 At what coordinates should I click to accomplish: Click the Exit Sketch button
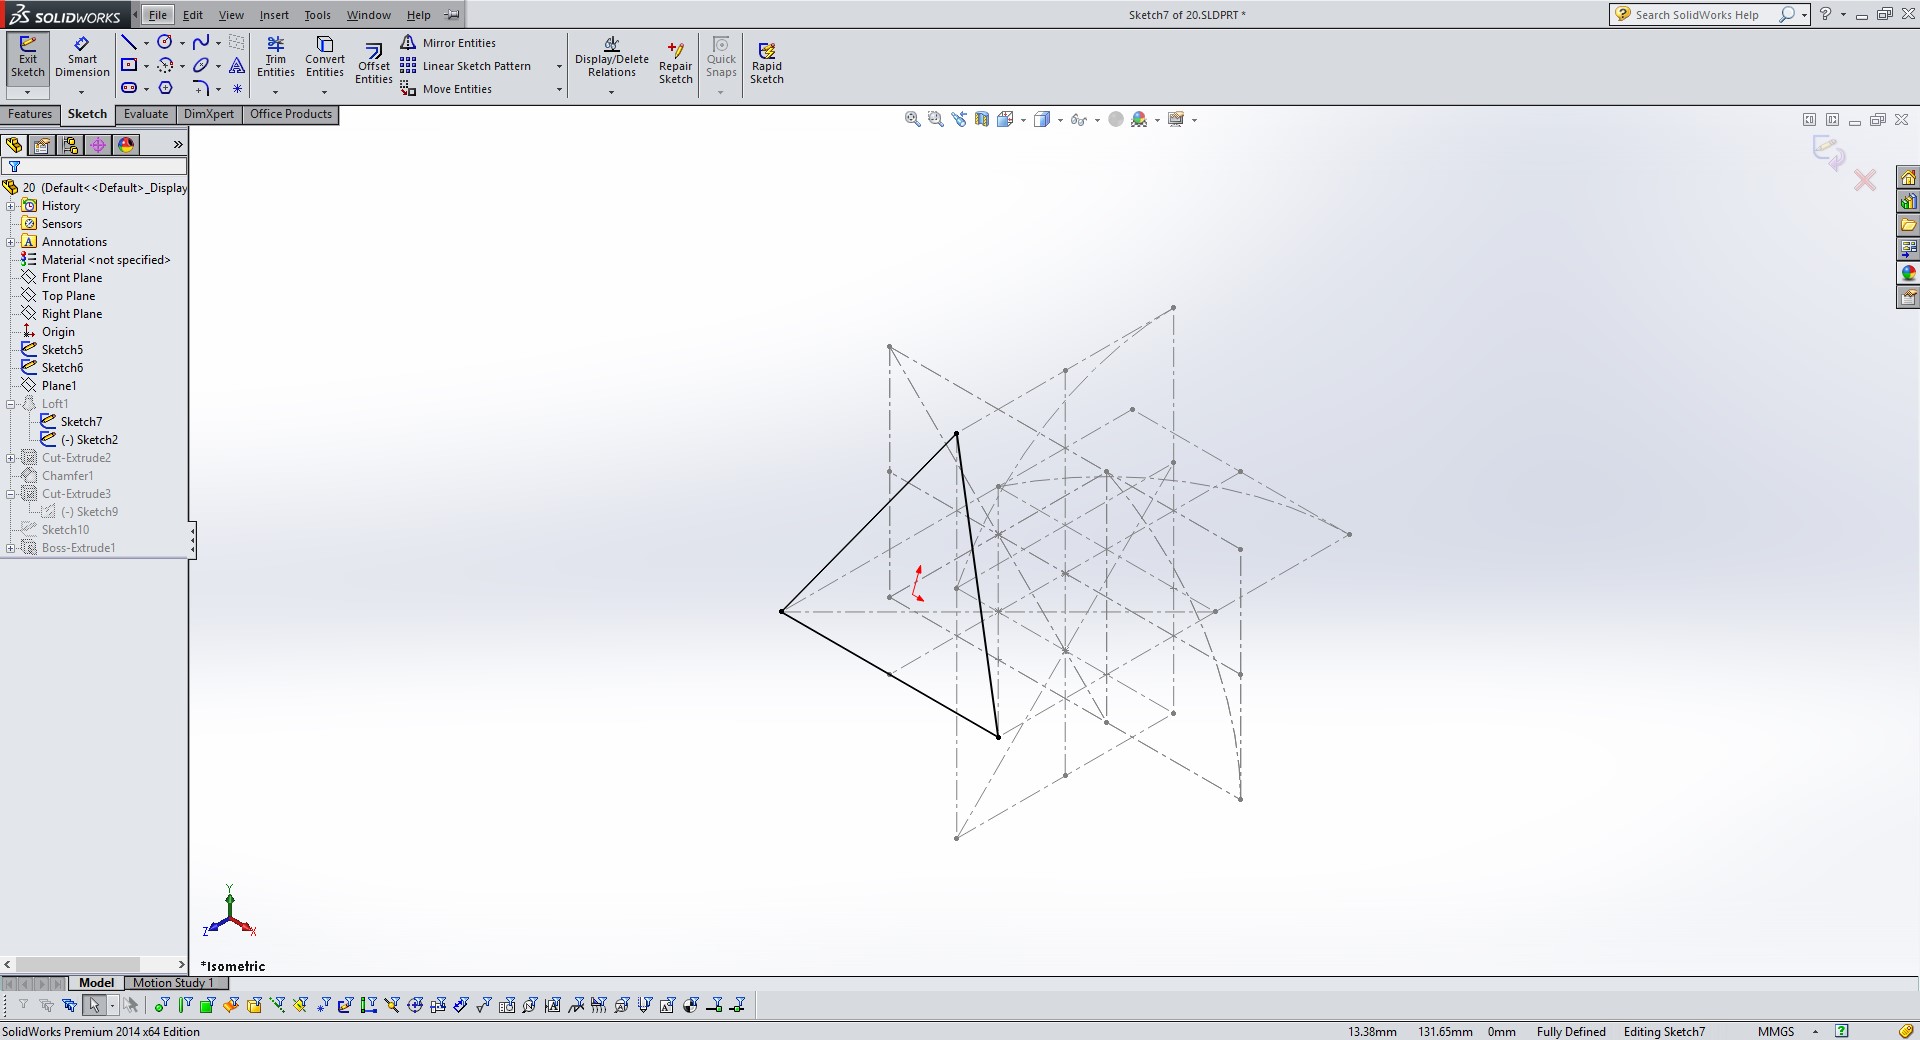(x=28, y=57)
